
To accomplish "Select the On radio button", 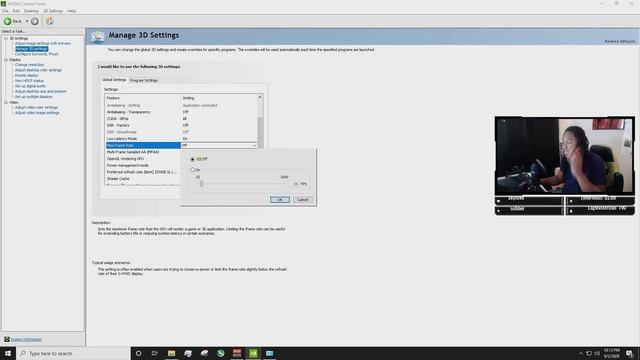I will [192, 170].
